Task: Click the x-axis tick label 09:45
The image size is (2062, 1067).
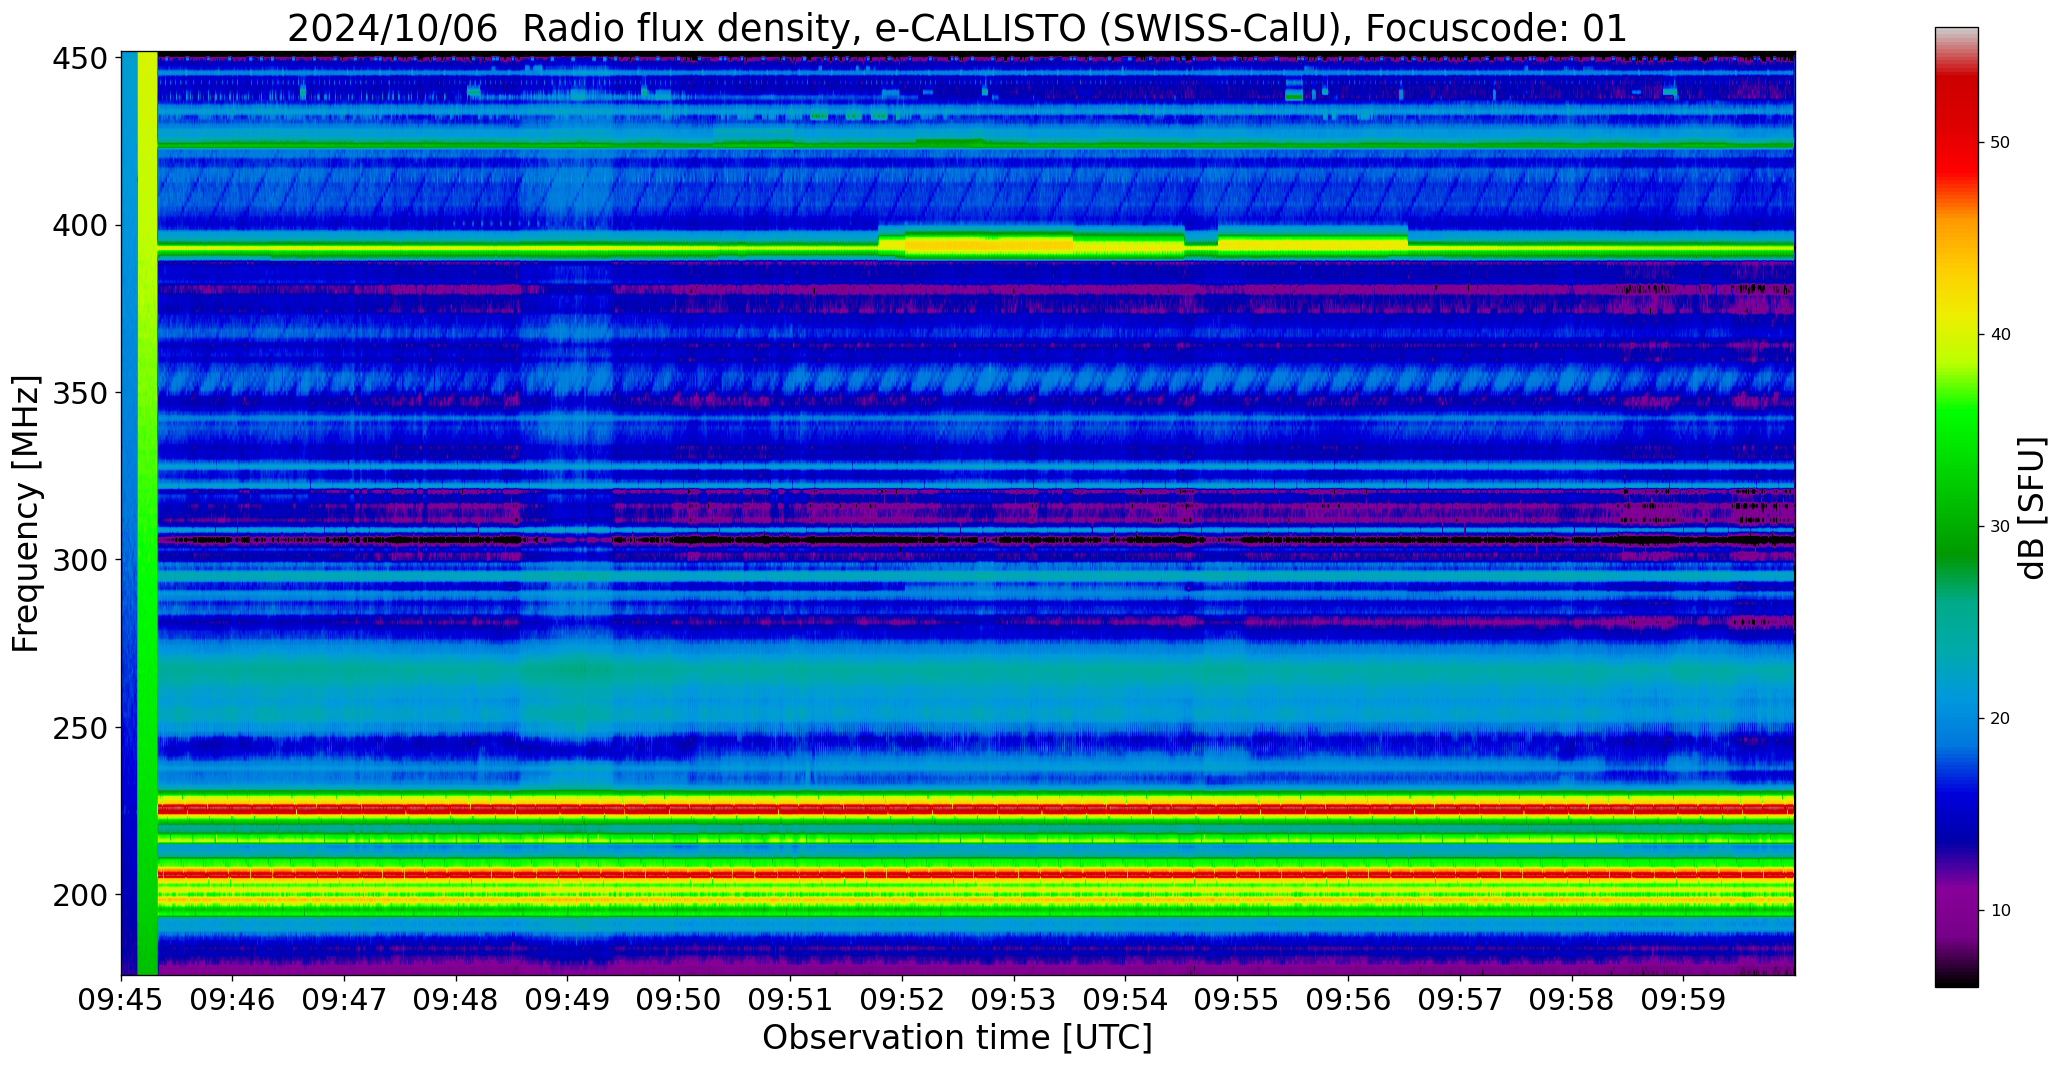Action: pos(122,1000)
